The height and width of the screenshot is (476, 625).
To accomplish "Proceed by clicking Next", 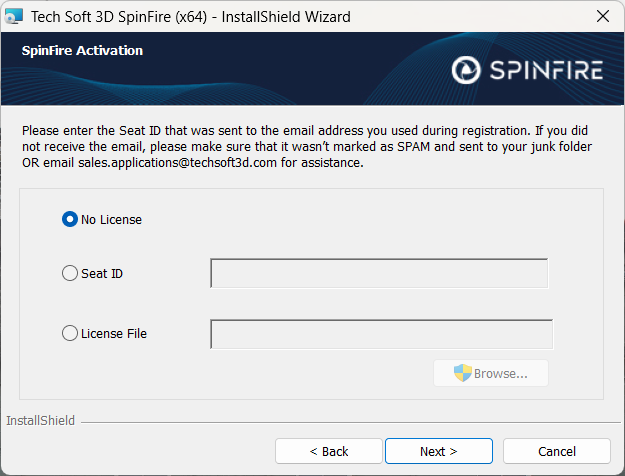I will click(x=438, y=451).
